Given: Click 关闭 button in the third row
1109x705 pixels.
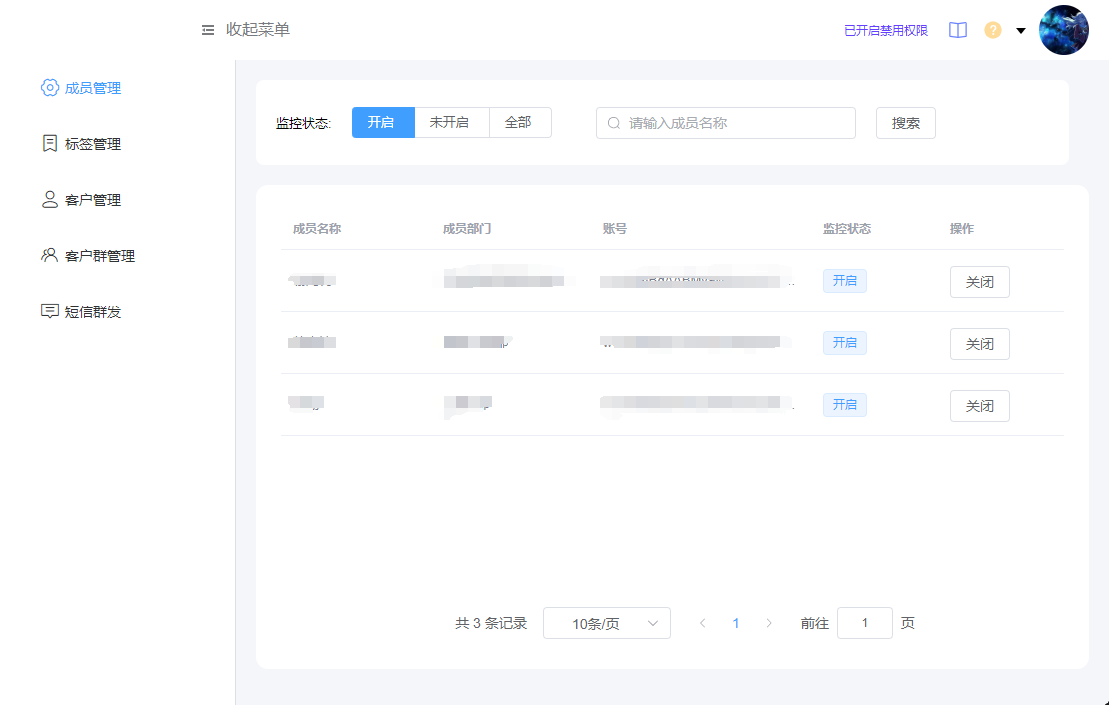Looking at the screenshot, I should [980, 406].
